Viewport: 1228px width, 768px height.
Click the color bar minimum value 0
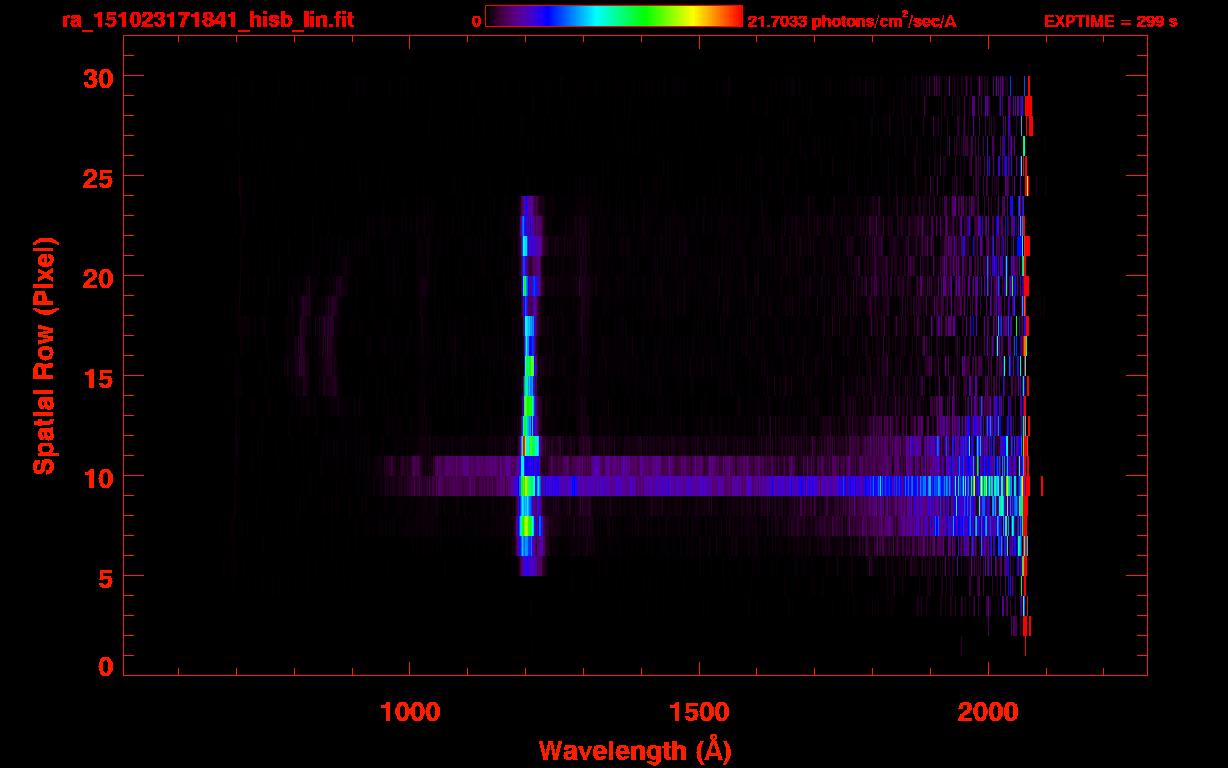point(477,21)
